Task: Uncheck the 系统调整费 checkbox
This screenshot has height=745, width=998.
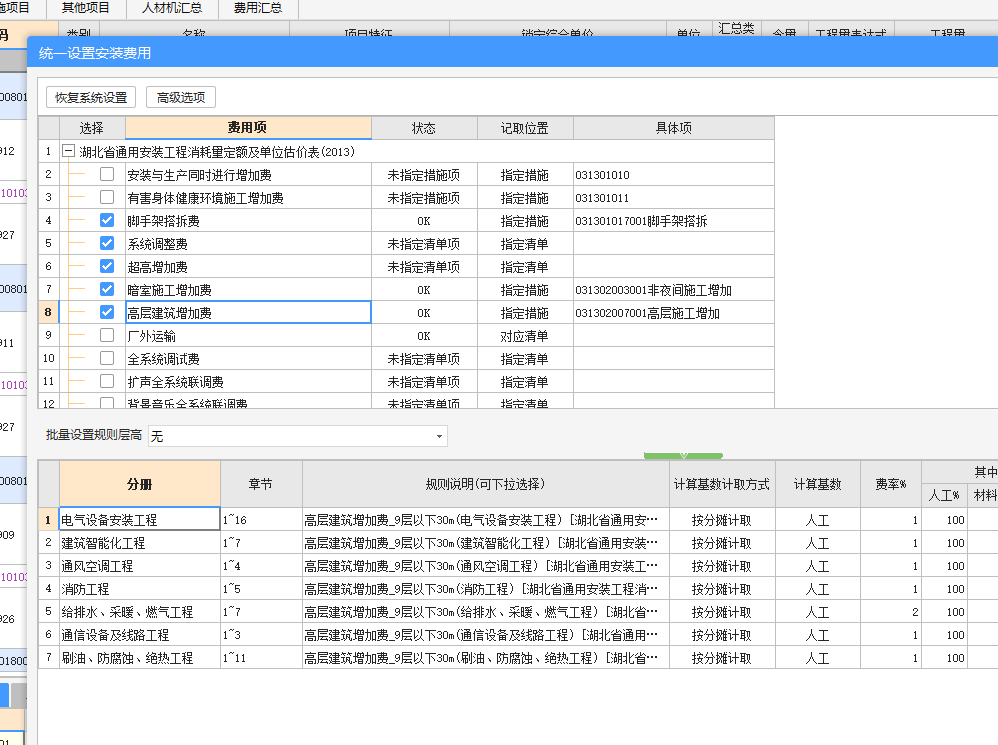Action: point(107,243)
